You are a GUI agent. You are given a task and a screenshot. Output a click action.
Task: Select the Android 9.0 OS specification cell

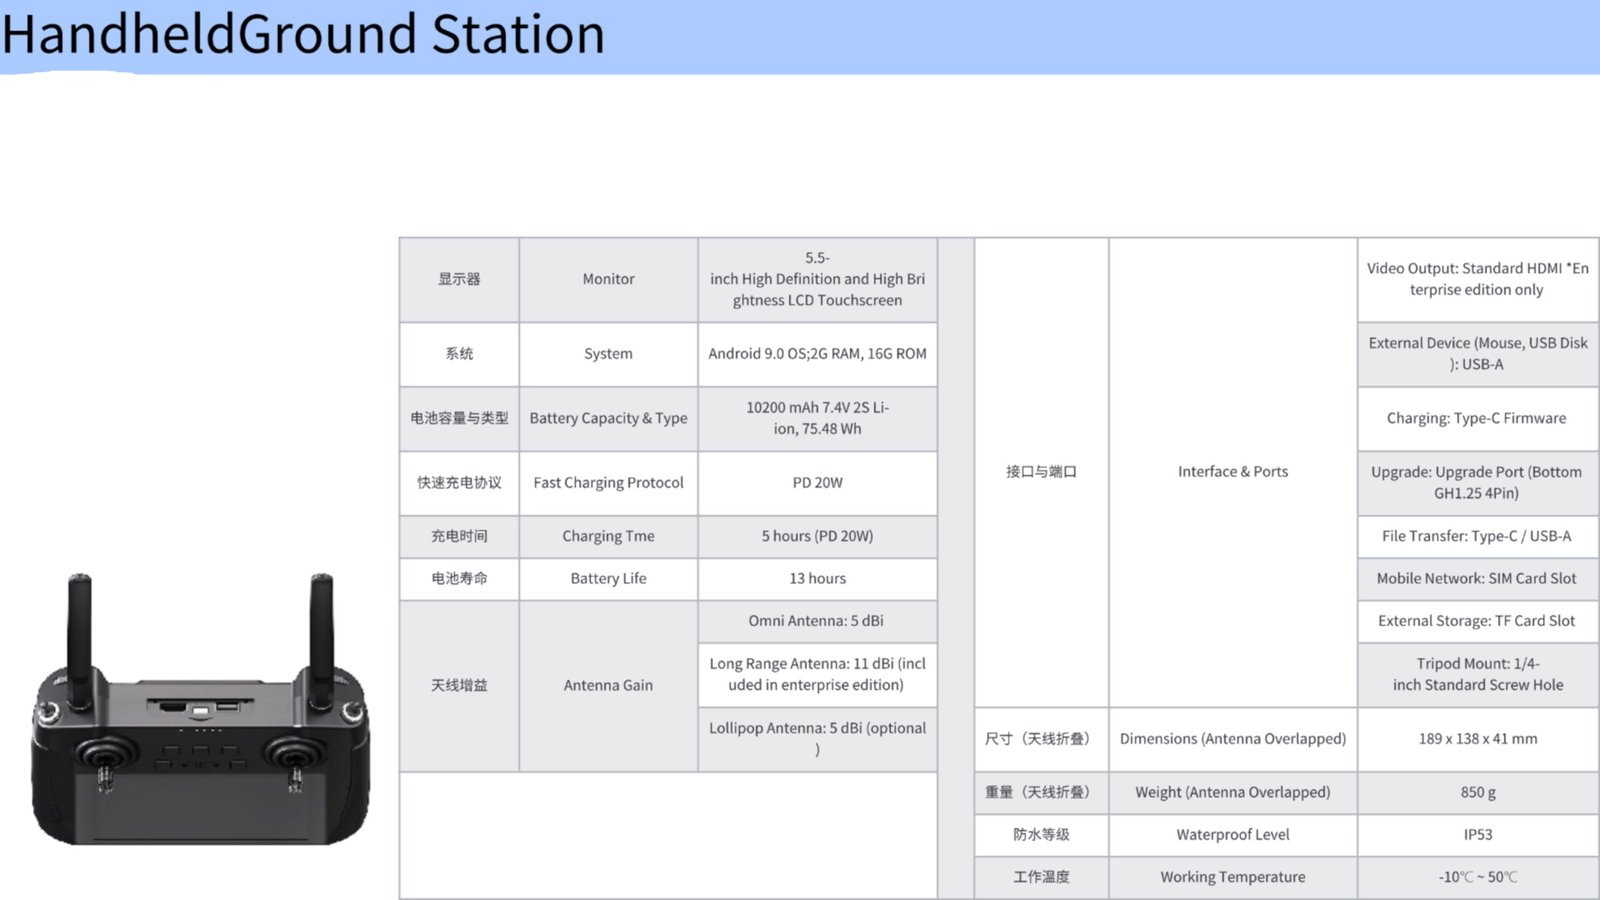click(x=817, y=354)
